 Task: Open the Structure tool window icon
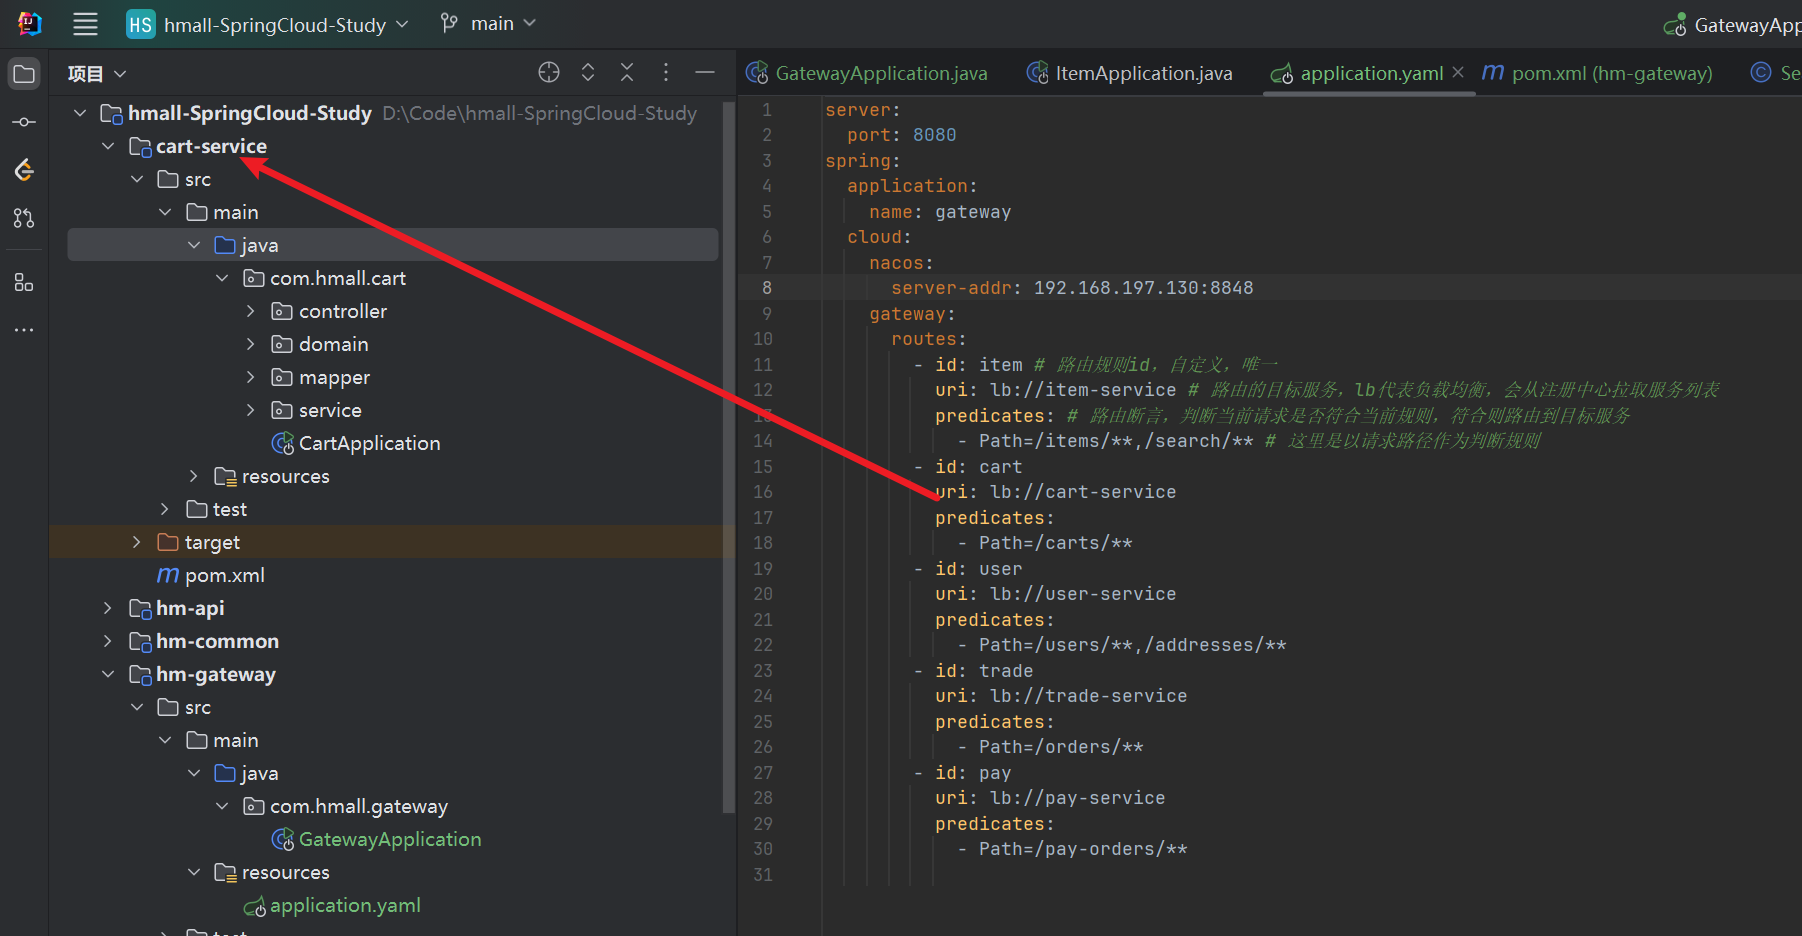click(24, 283)
